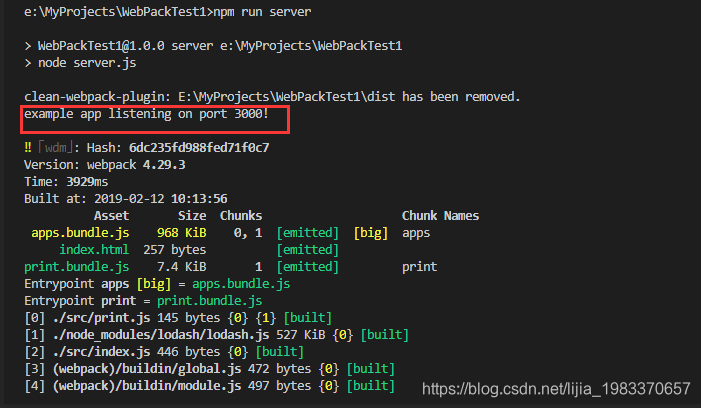The width and height of the screenshot is (701, 408).
Task: Click the 'Version: webpack 4.29.3' line
Action: pos(105,165)
